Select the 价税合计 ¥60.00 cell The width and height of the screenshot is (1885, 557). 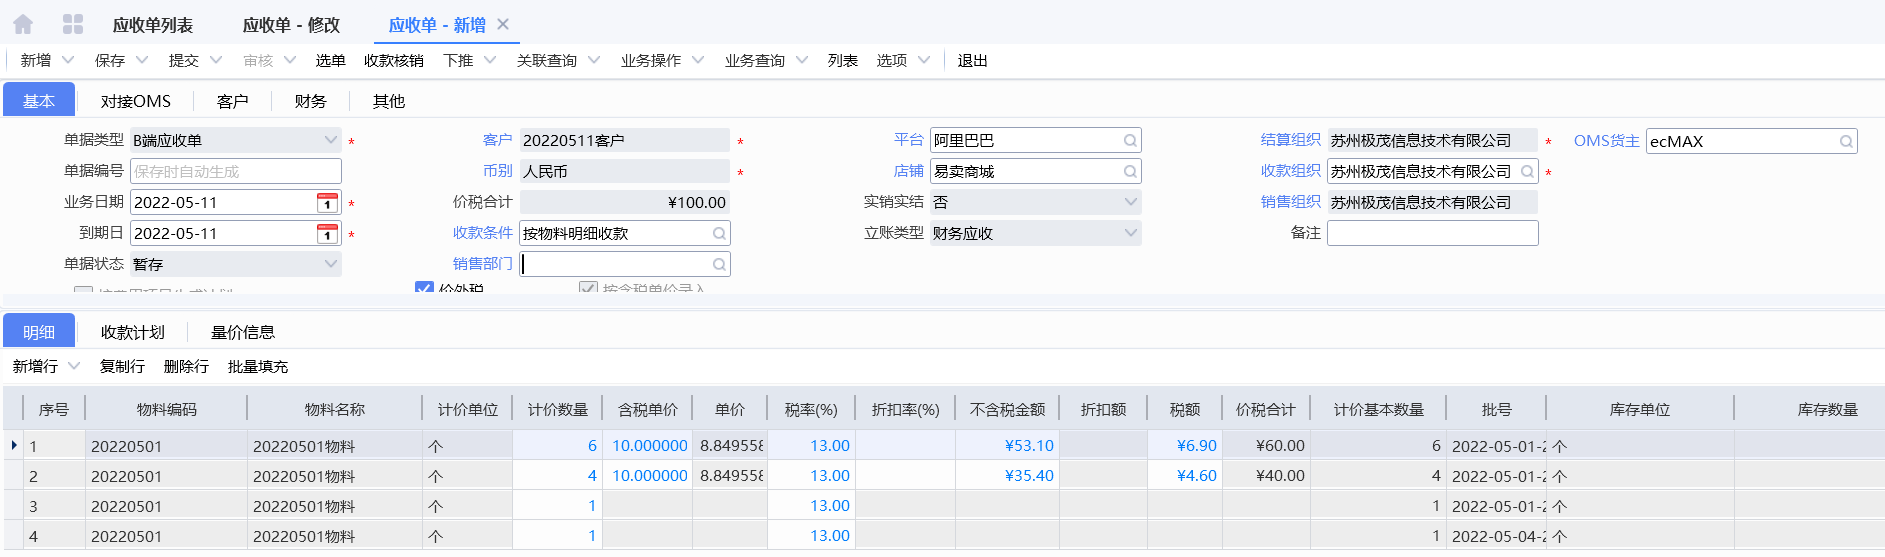1265,445
